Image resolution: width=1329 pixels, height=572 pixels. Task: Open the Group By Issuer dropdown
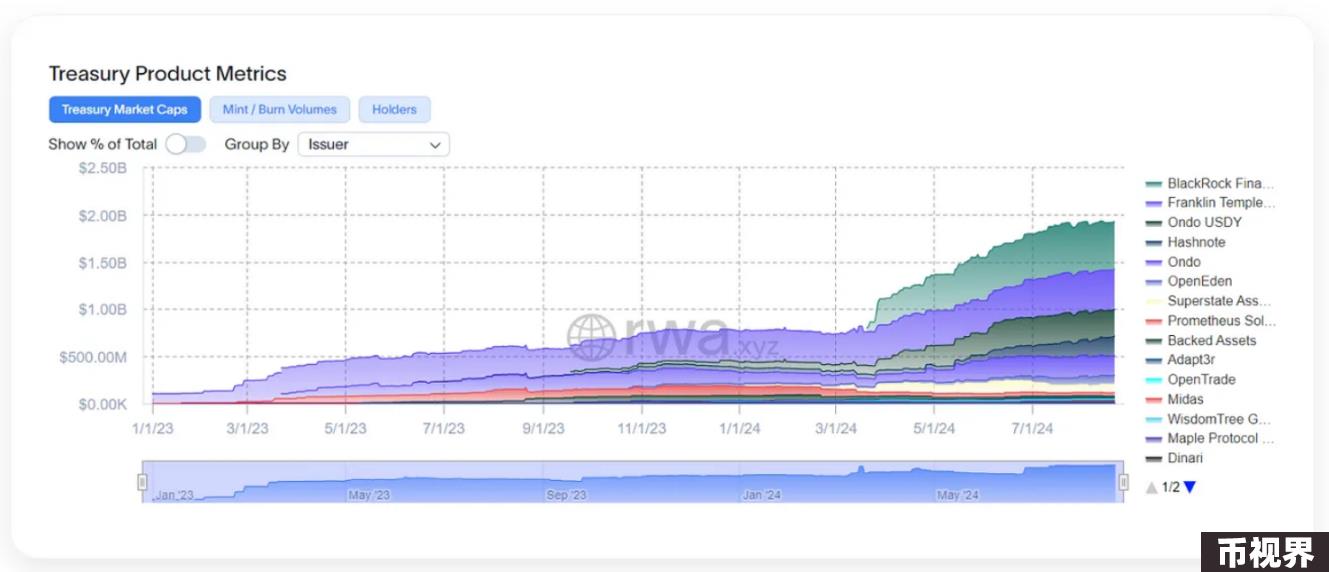pyautogui.click(x=374, y=144)
